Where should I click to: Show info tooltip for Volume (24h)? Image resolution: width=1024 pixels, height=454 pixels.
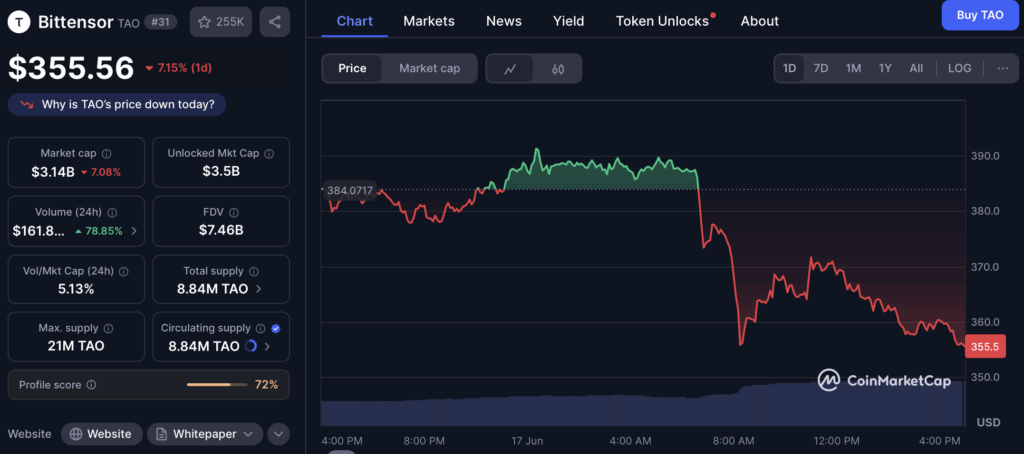click(x=112, y=212)
